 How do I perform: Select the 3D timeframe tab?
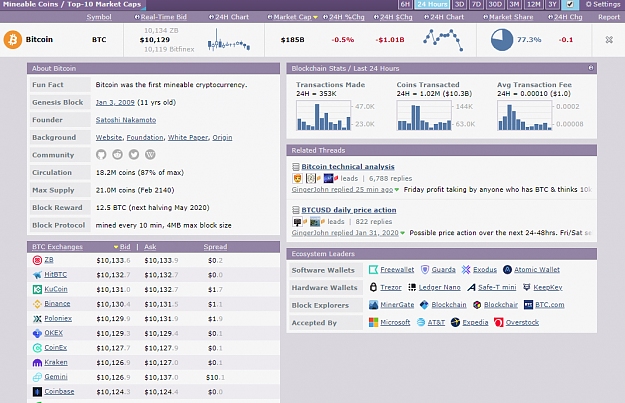[460, 4]
